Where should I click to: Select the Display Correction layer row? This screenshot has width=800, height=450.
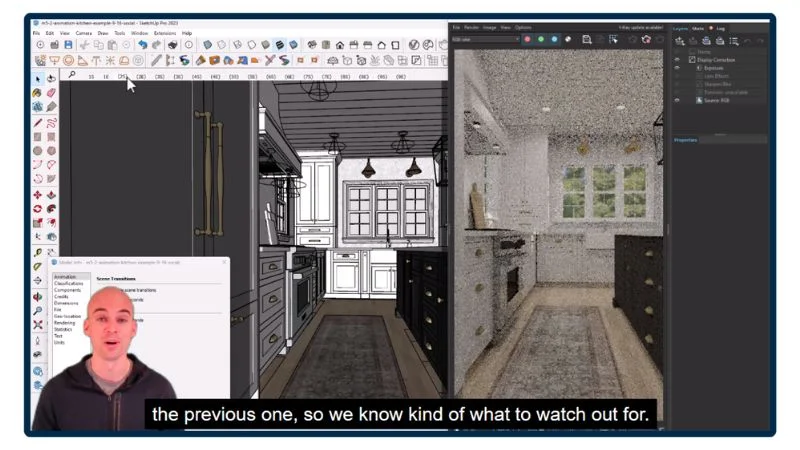[x=719, y=60]
